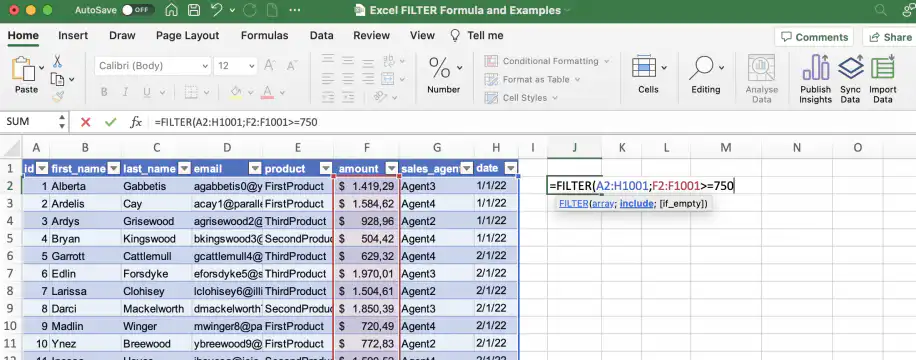This screenshot has height=360, width=916.
Task: Click the Cancel red X in formula bar
Action: [86, 122]
